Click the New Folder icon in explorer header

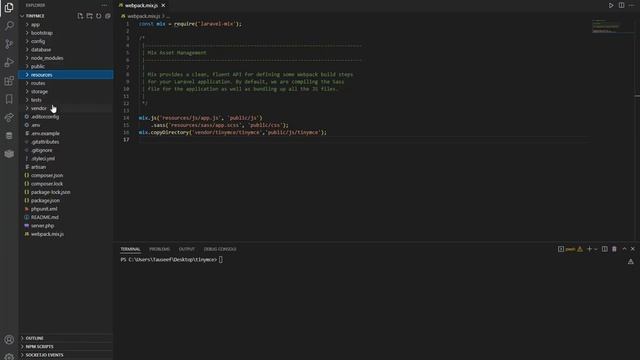89,16
